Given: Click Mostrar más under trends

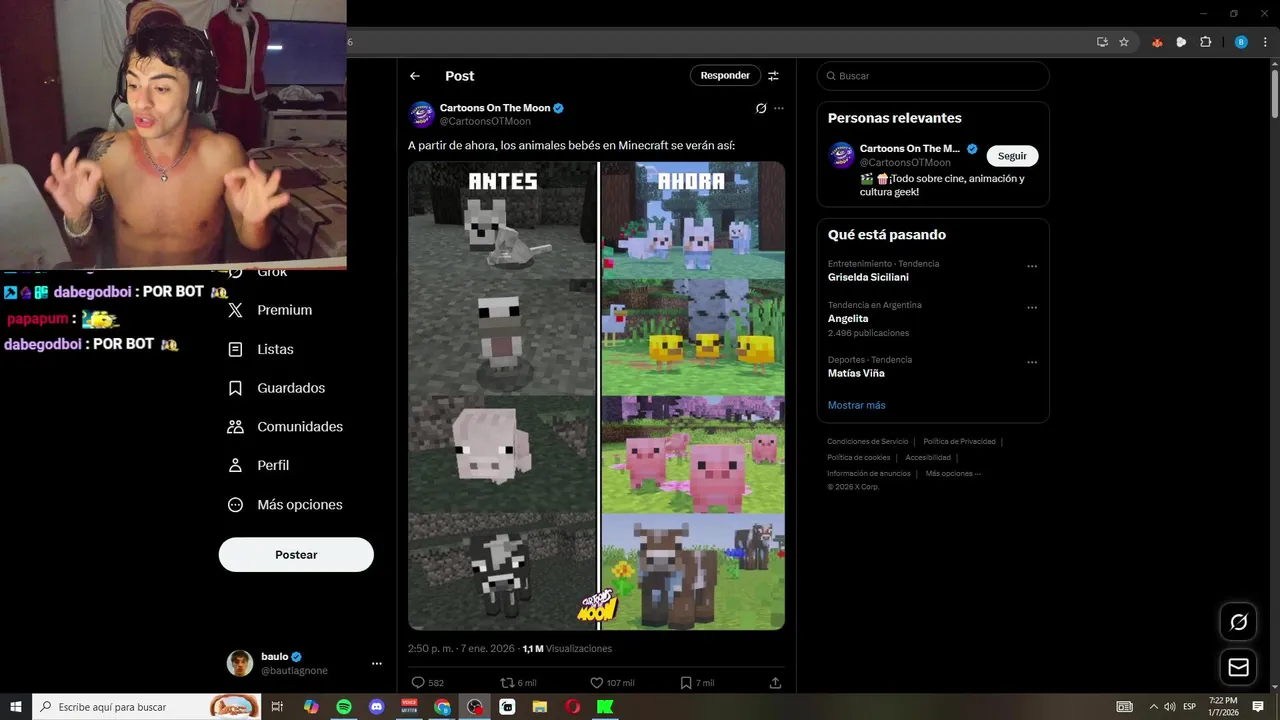Looking at the screenshot, I should tap(856, 405).
